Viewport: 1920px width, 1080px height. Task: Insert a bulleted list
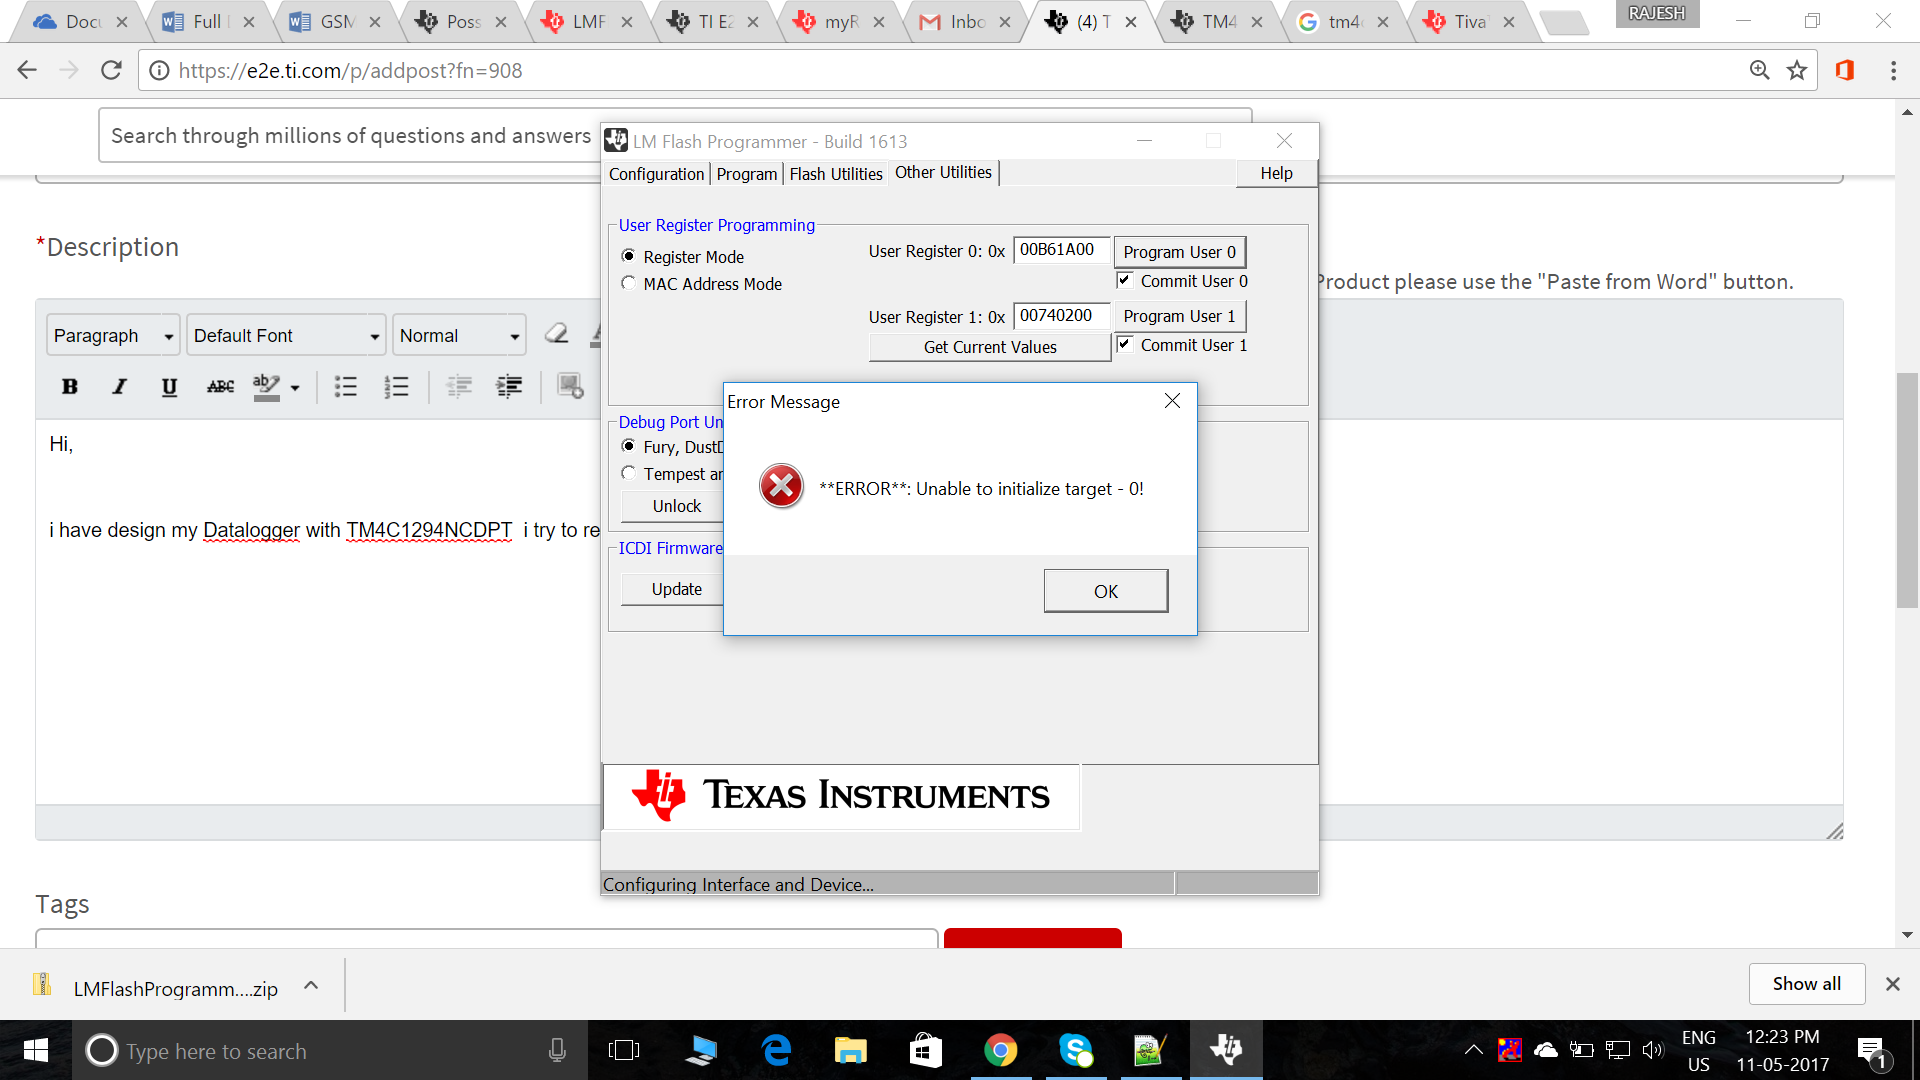[x=345, y=387]
